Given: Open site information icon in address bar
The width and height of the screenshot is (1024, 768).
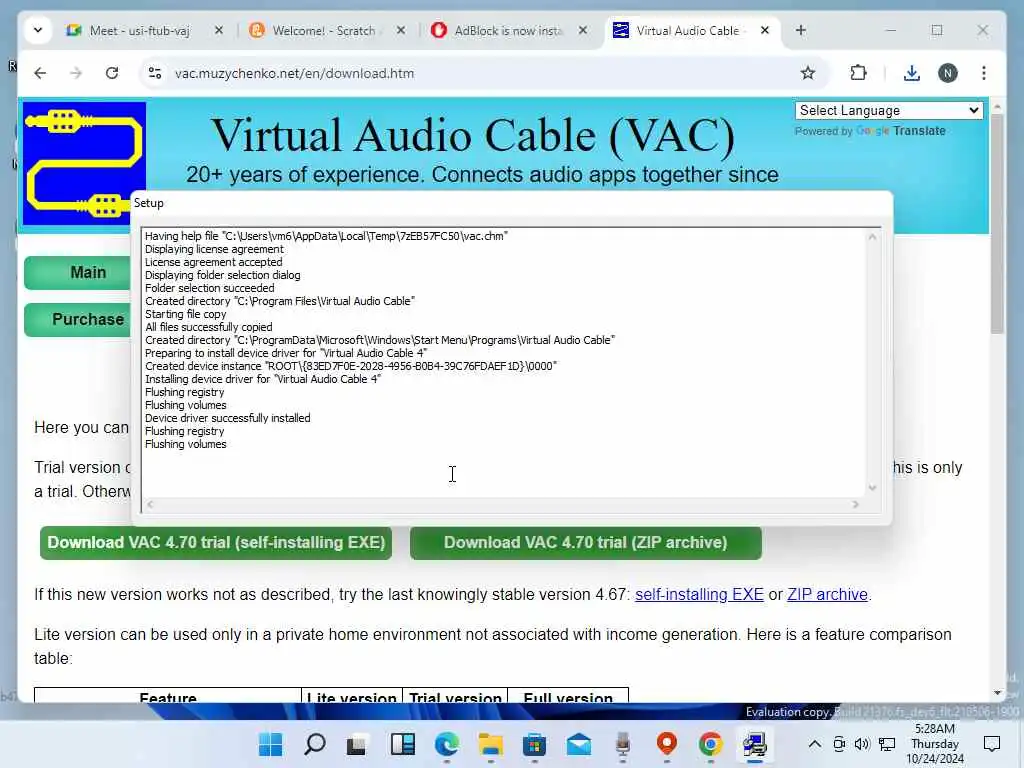Looking at the screenshot, I should pyautogui.click(x=155, y=73).
